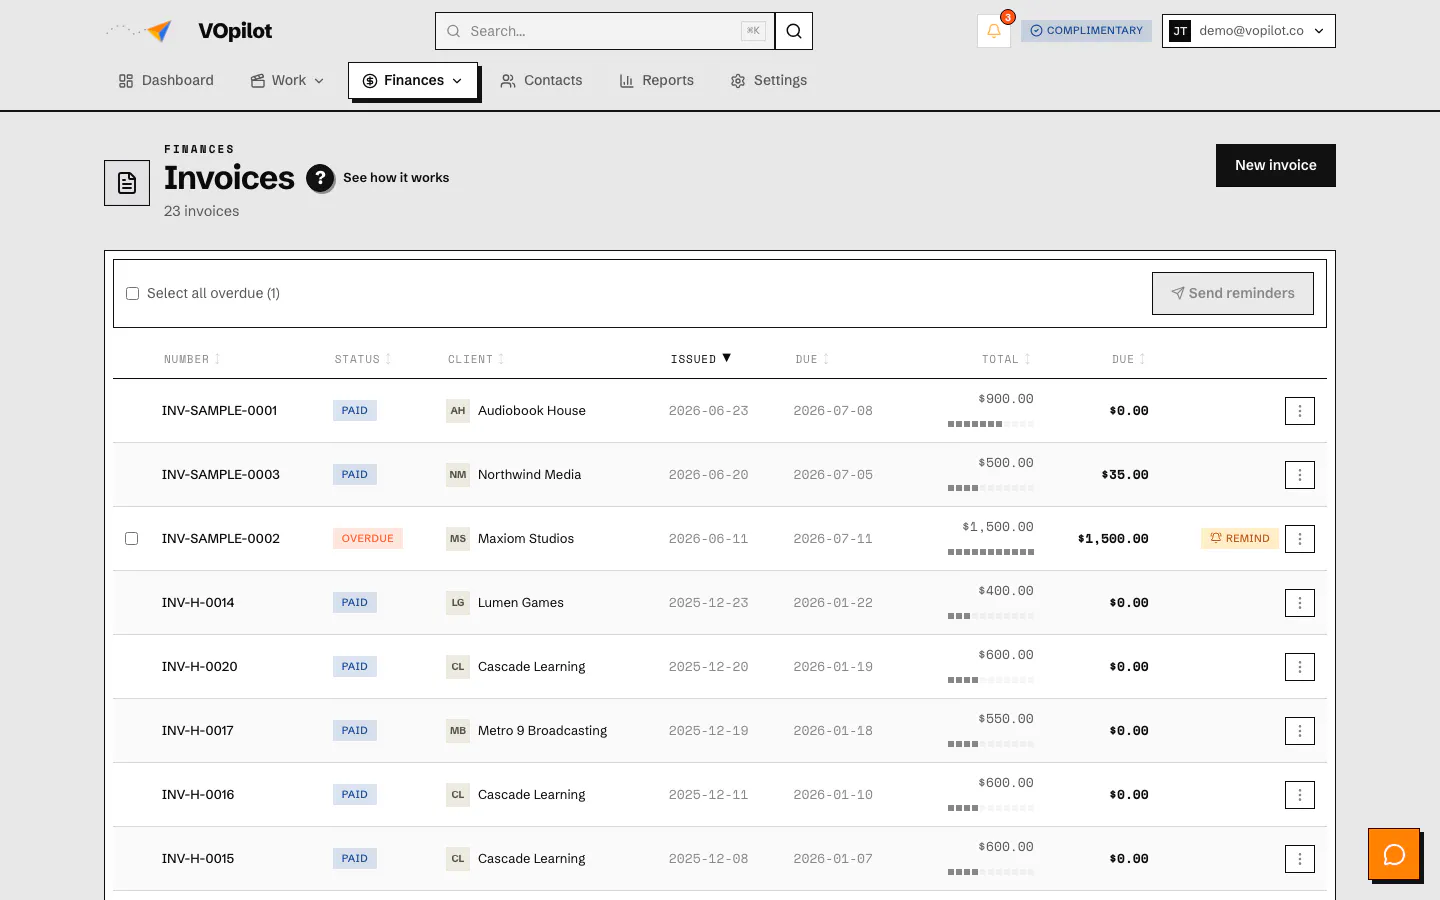Sort by the STATUS column

pyautogui.click(x=363, y=359)
